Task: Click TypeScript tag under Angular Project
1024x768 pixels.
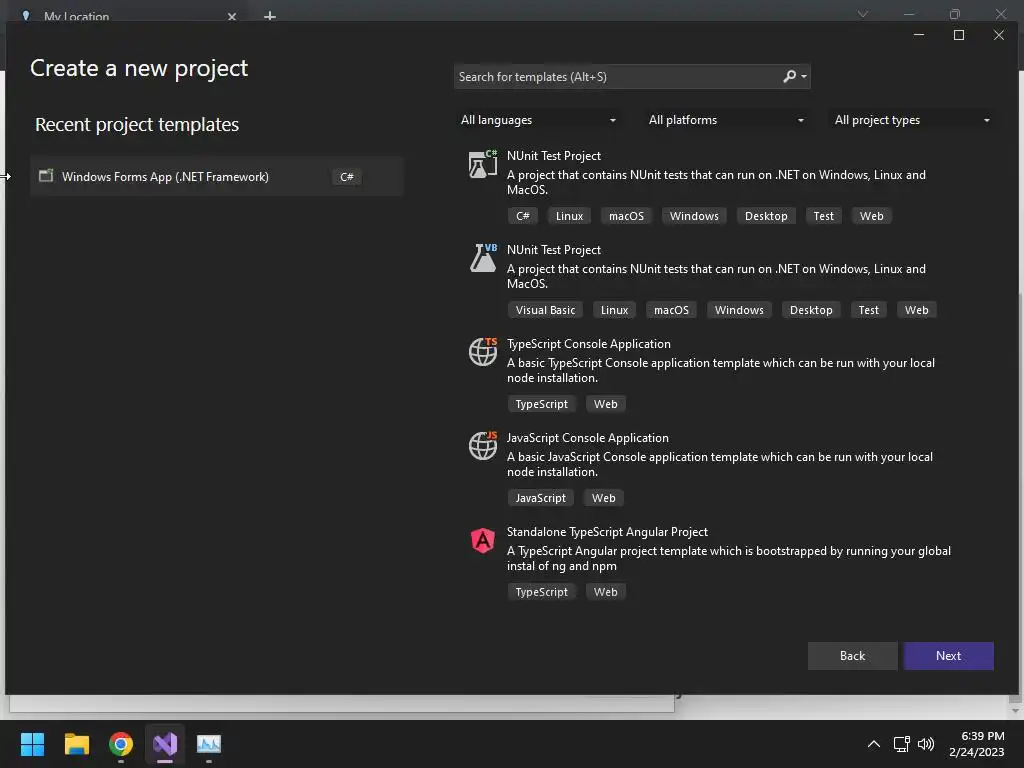Action: 541,592
